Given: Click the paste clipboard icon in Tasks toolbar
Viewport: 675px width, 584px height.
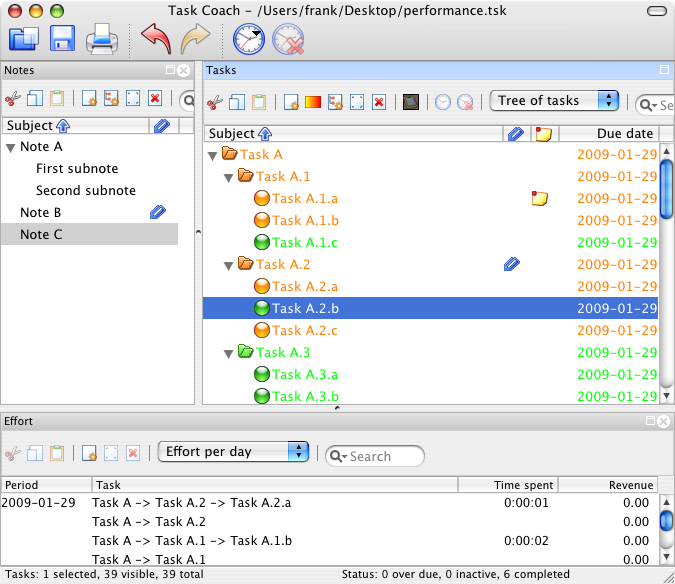Looking at the screenshot, I should pyautogui.click(x=259, y=102).
